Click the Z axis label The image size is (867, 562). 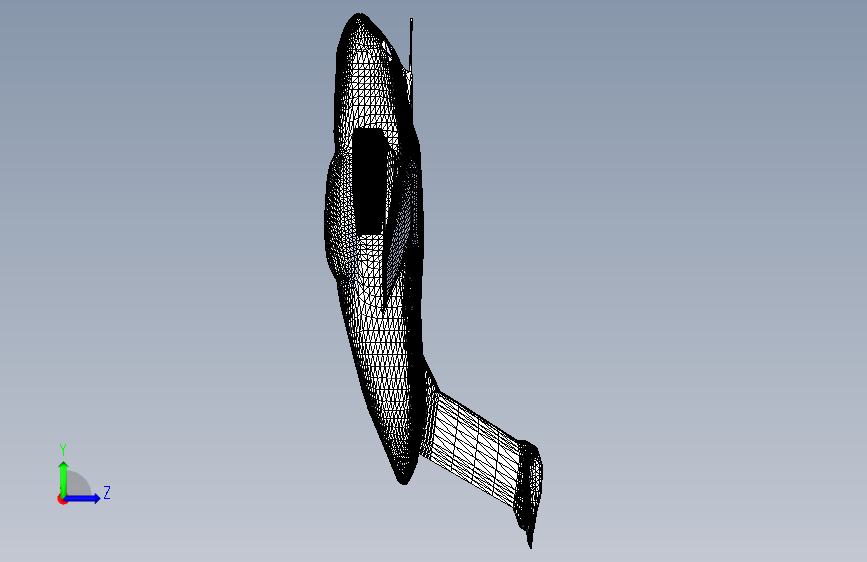[x=107, y=492]
